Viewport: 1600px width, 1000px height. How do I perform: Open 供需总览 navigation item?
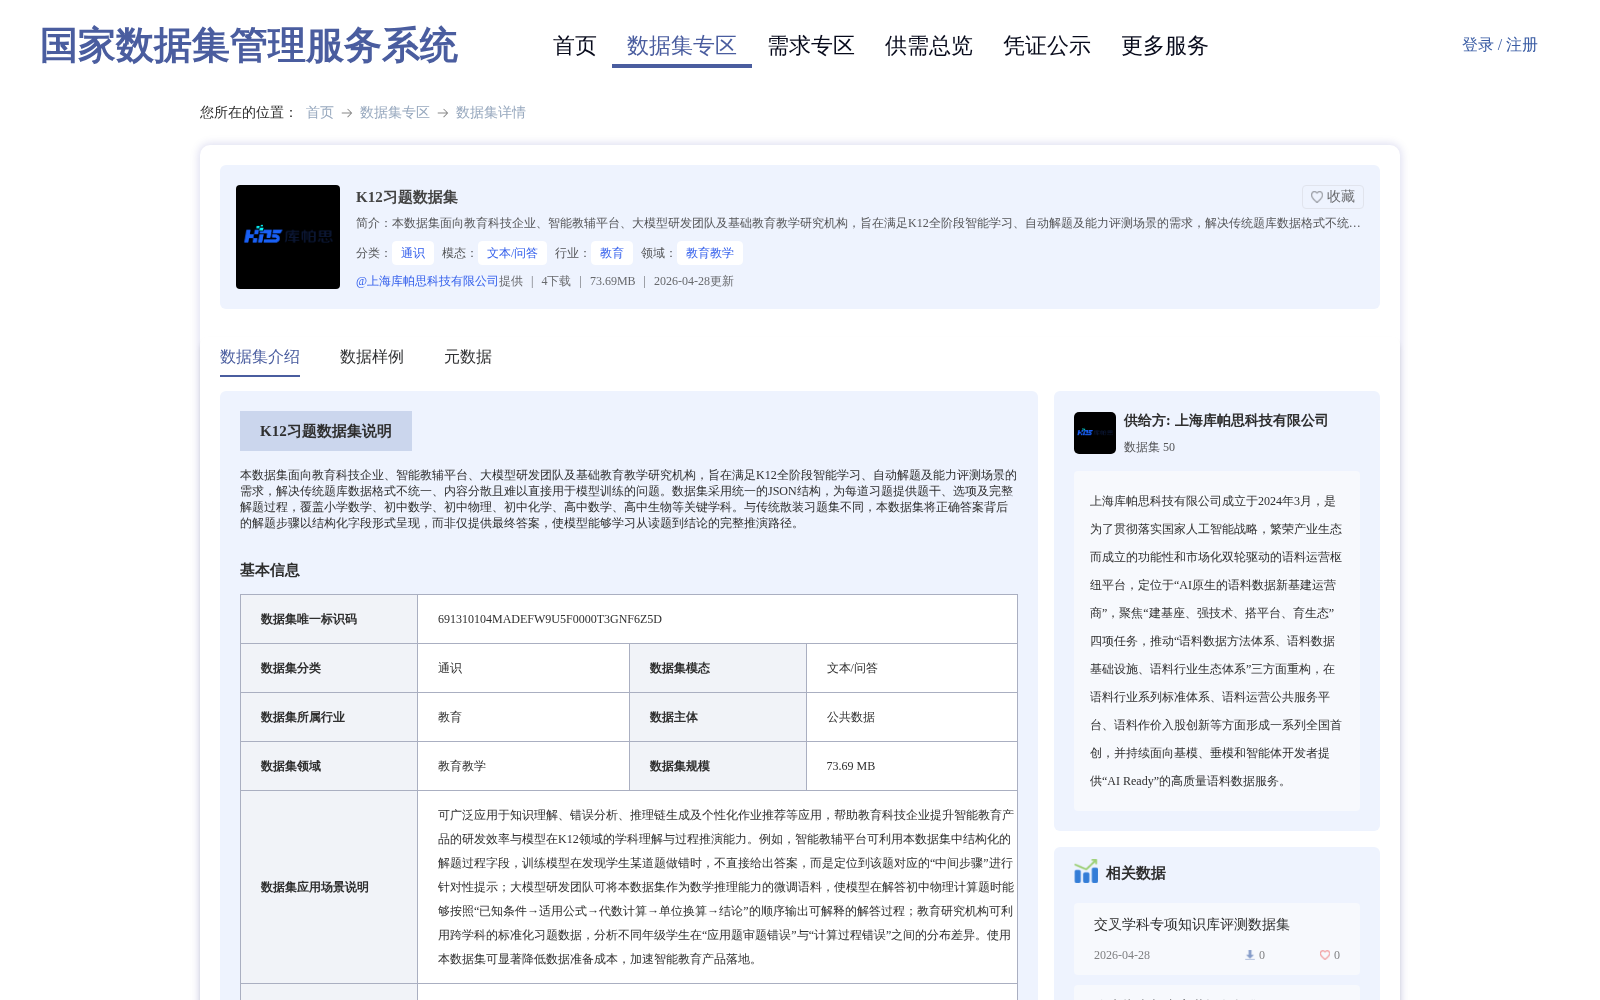click(x=929, y=46)
